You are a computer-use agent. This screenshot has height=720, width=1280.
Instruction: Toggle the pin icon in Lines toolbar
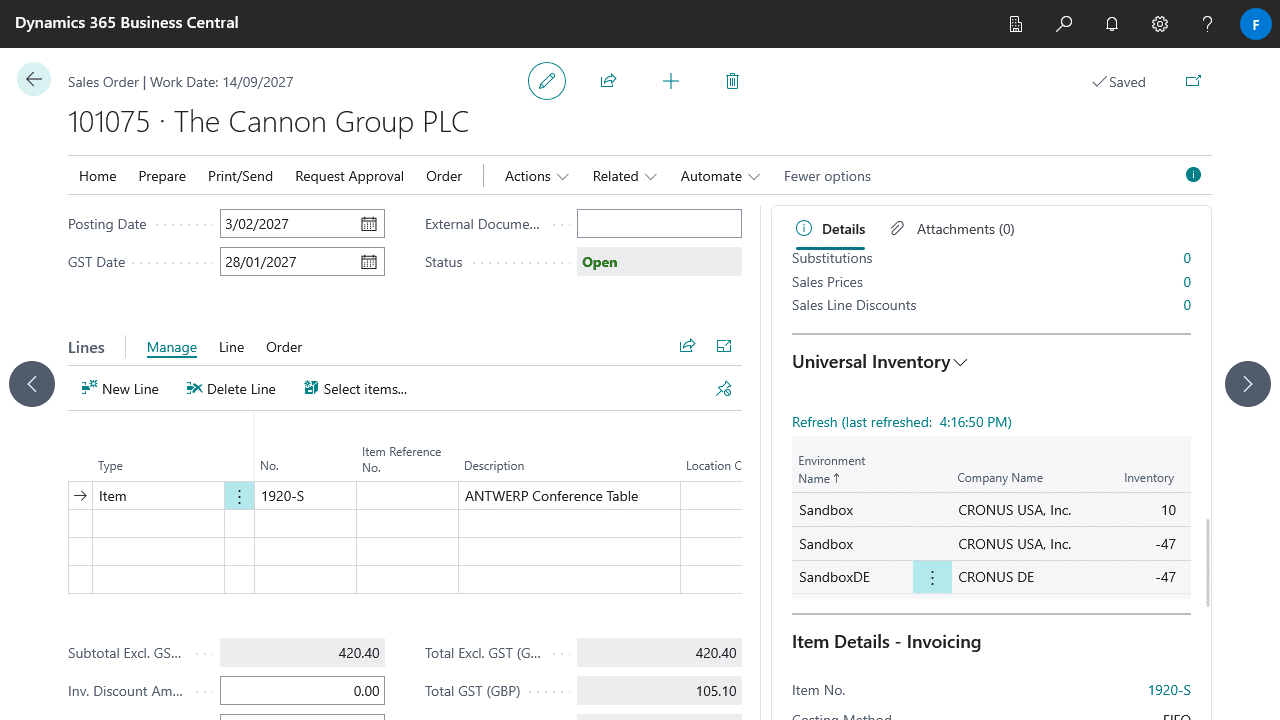click(724, 389)
